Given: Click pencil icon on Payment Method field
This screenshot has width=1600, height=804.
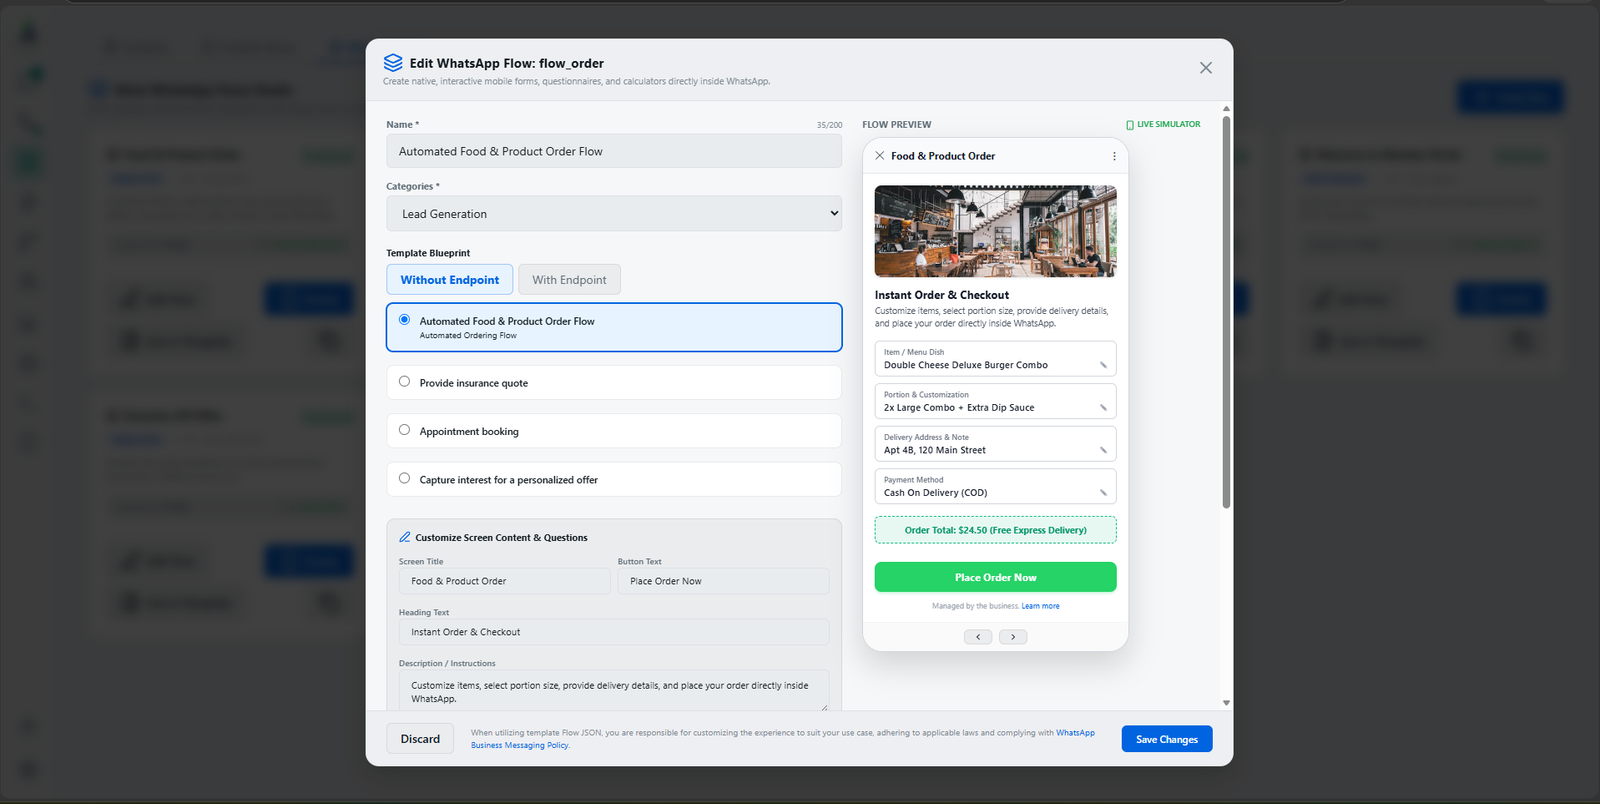Looking at the screenshot, I should [x=1103, y=493].
